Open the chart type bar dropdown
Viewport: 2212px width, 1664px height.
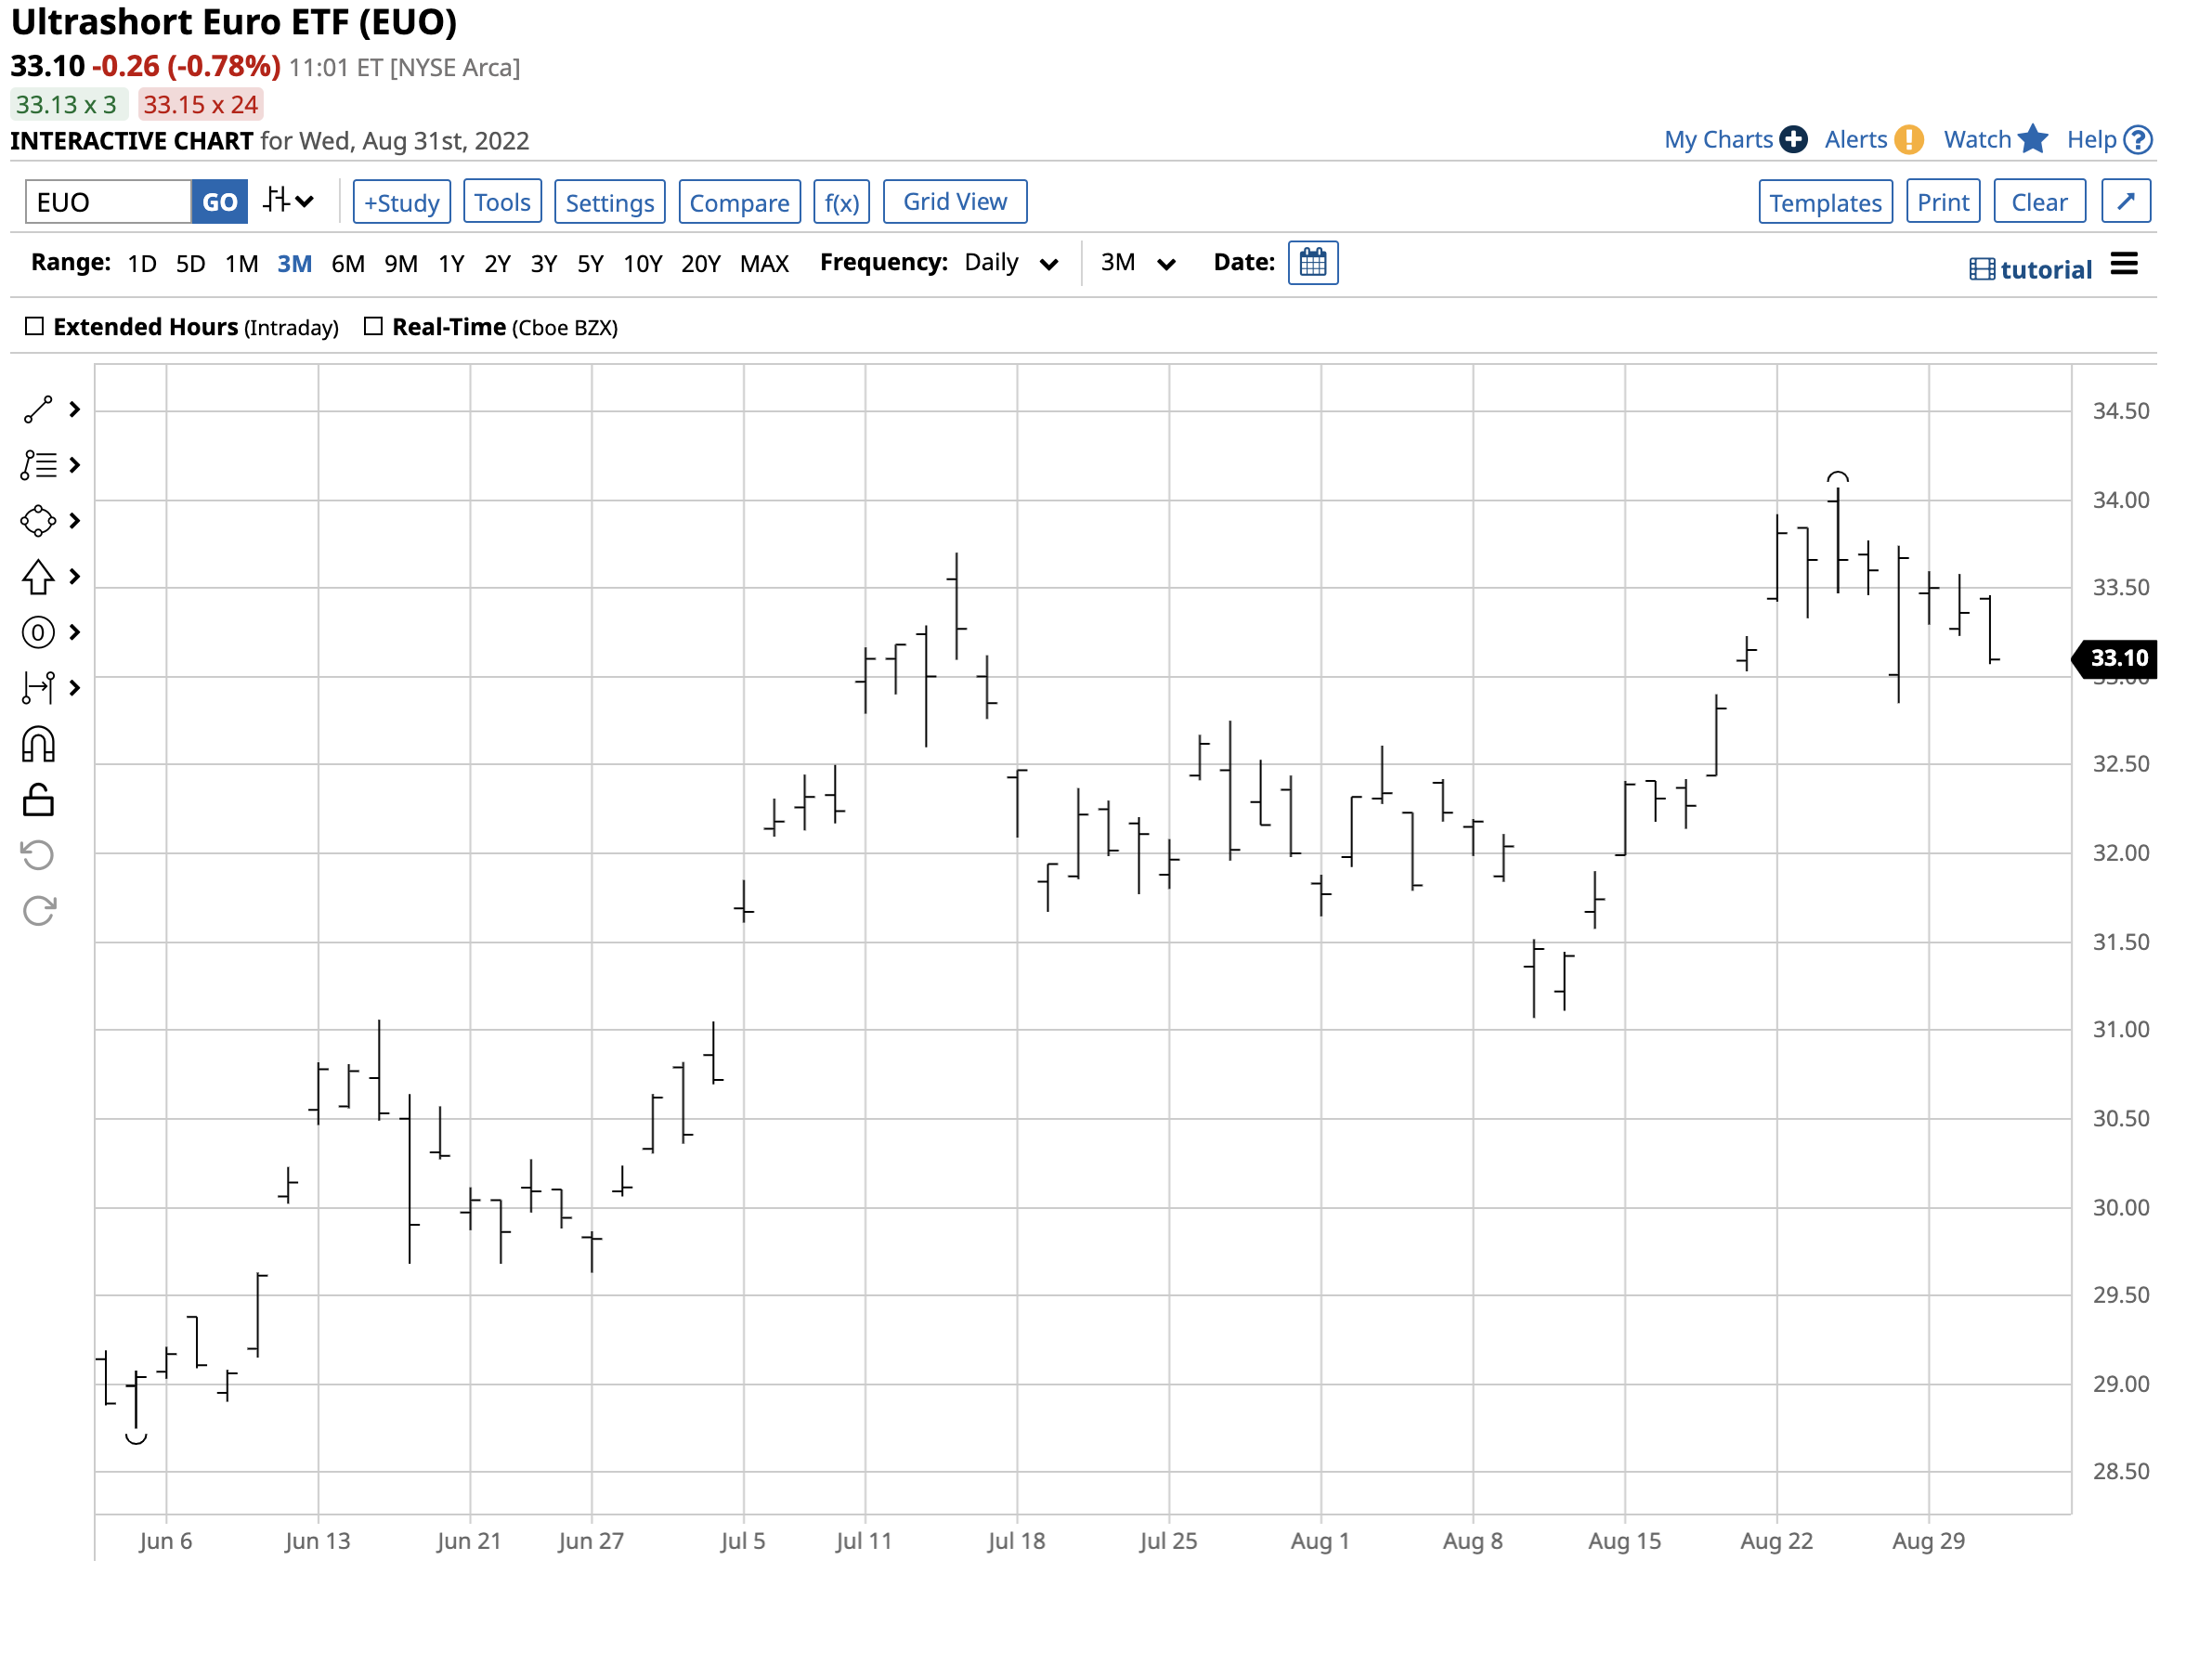[x=288, y=201]
